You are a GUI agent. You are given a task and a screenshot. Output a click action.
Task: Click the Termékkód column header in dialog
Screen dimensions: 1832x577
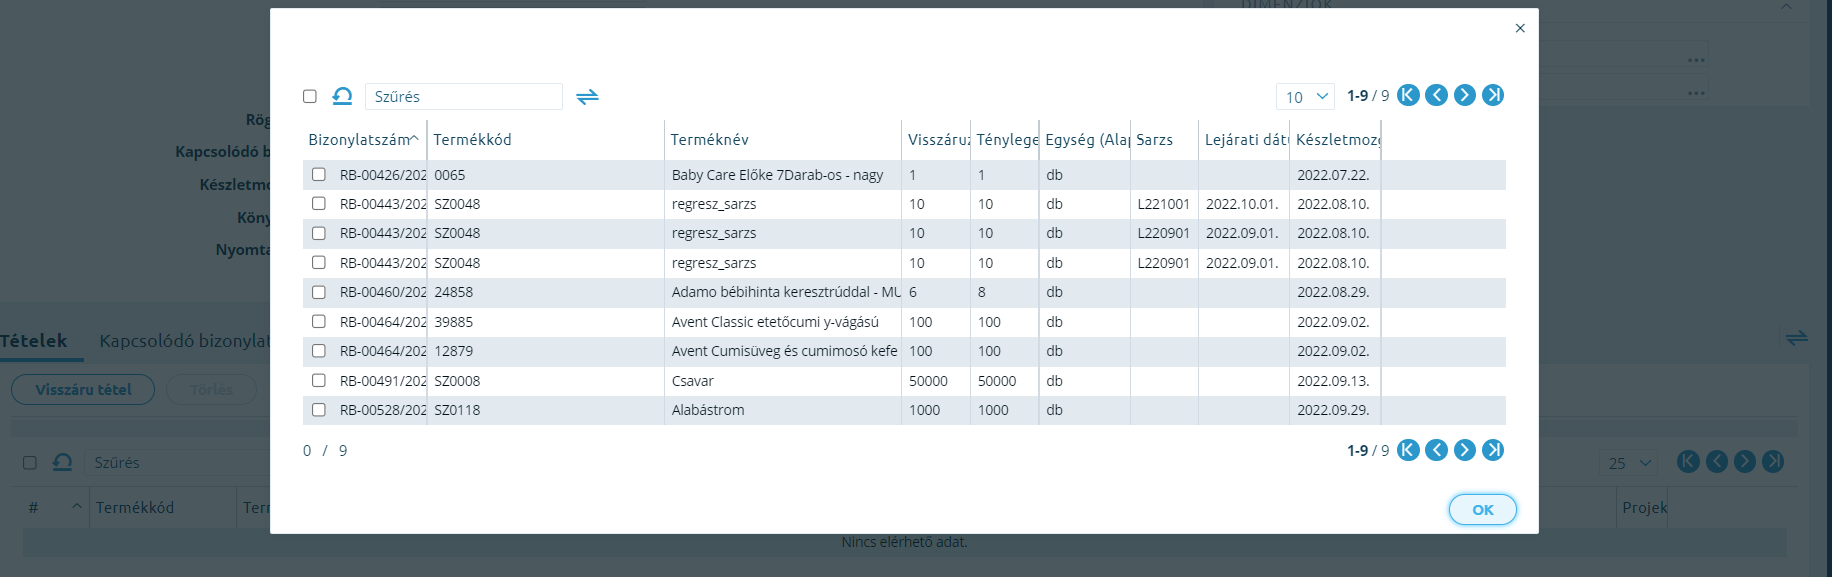546,140
